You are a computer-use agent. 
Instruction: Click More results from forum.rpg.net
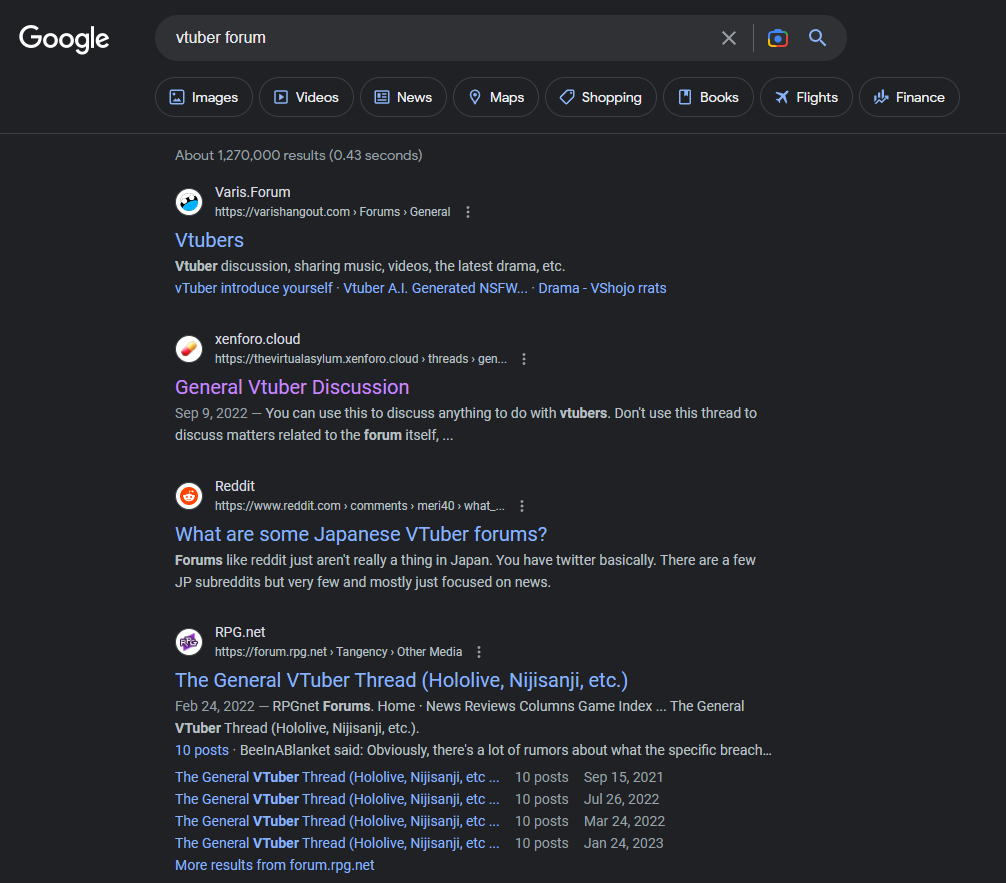click(275, 865)
